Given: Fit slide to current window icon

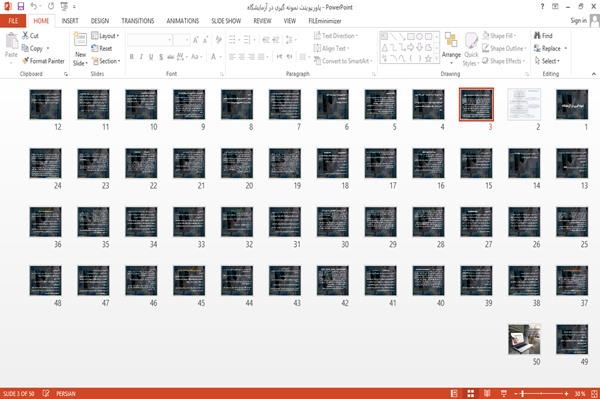Looking at the screenshot, I should pyautogui.click(x=594, y=393).
